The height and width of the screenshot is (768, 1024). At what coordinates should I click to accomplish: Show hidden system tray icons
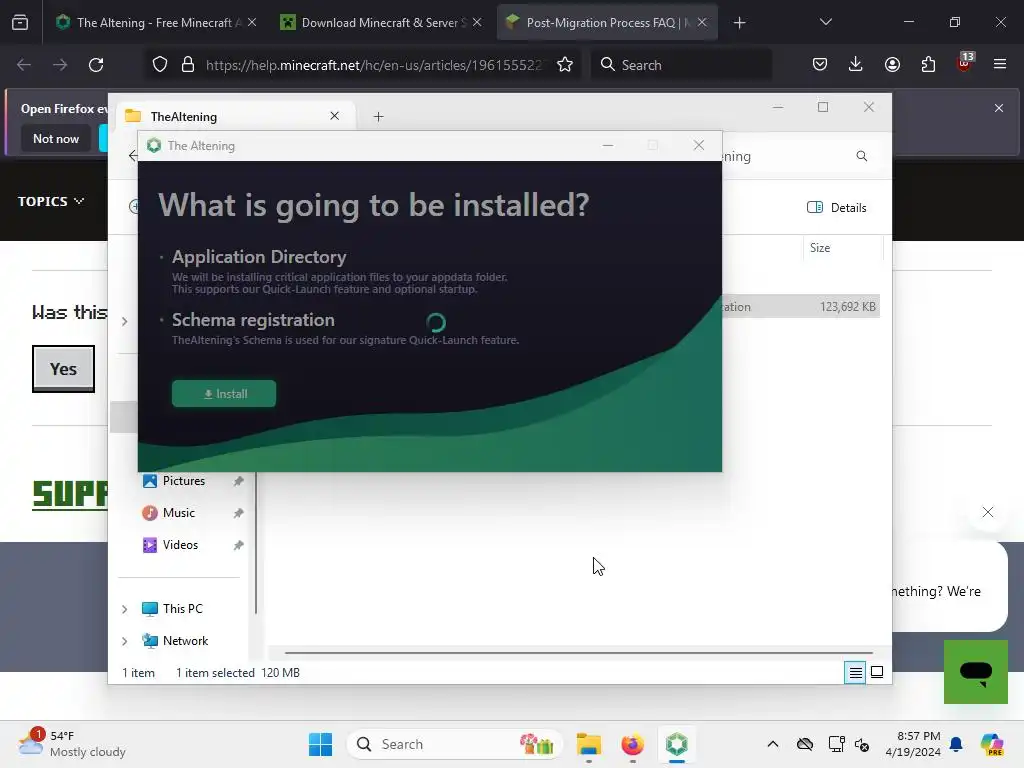click(x=773, y=744)
